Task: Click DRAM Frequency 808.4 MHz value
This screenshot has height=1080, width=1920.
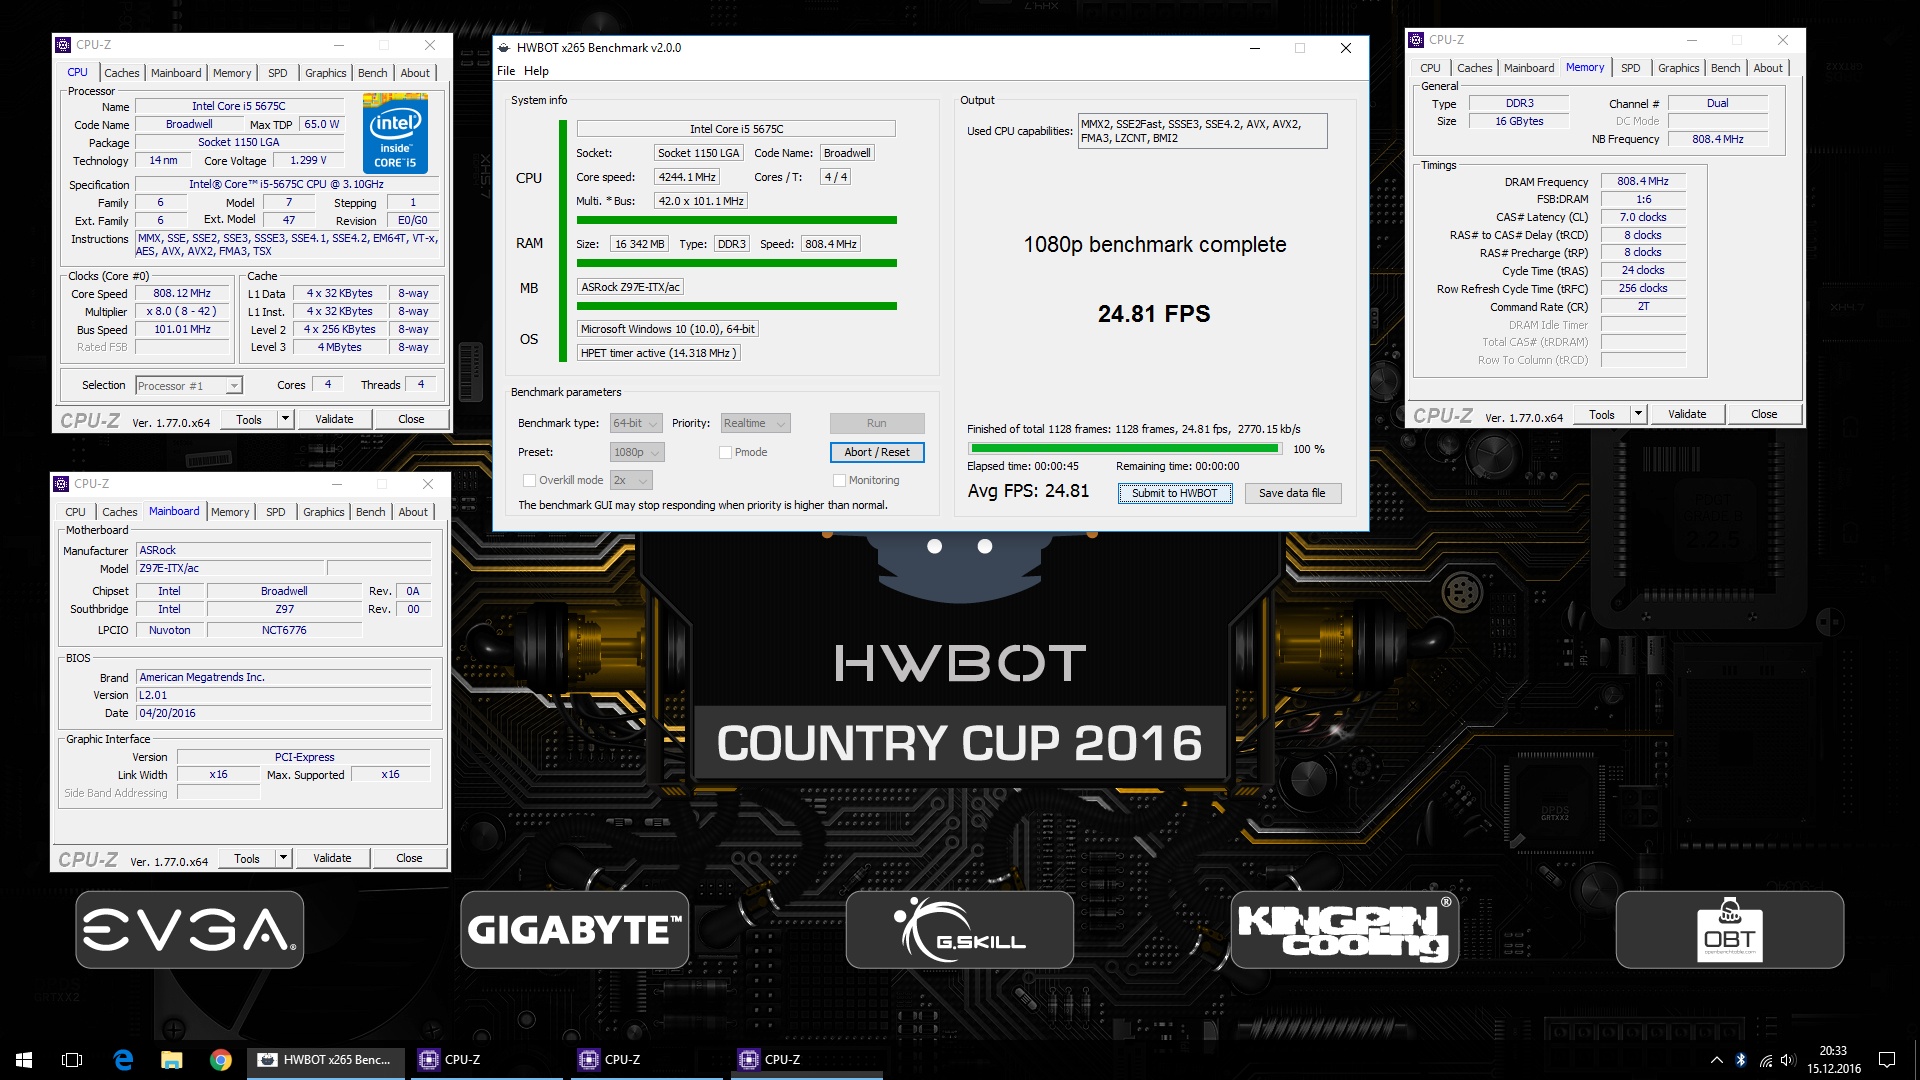Action: (x=1643, y=182)
